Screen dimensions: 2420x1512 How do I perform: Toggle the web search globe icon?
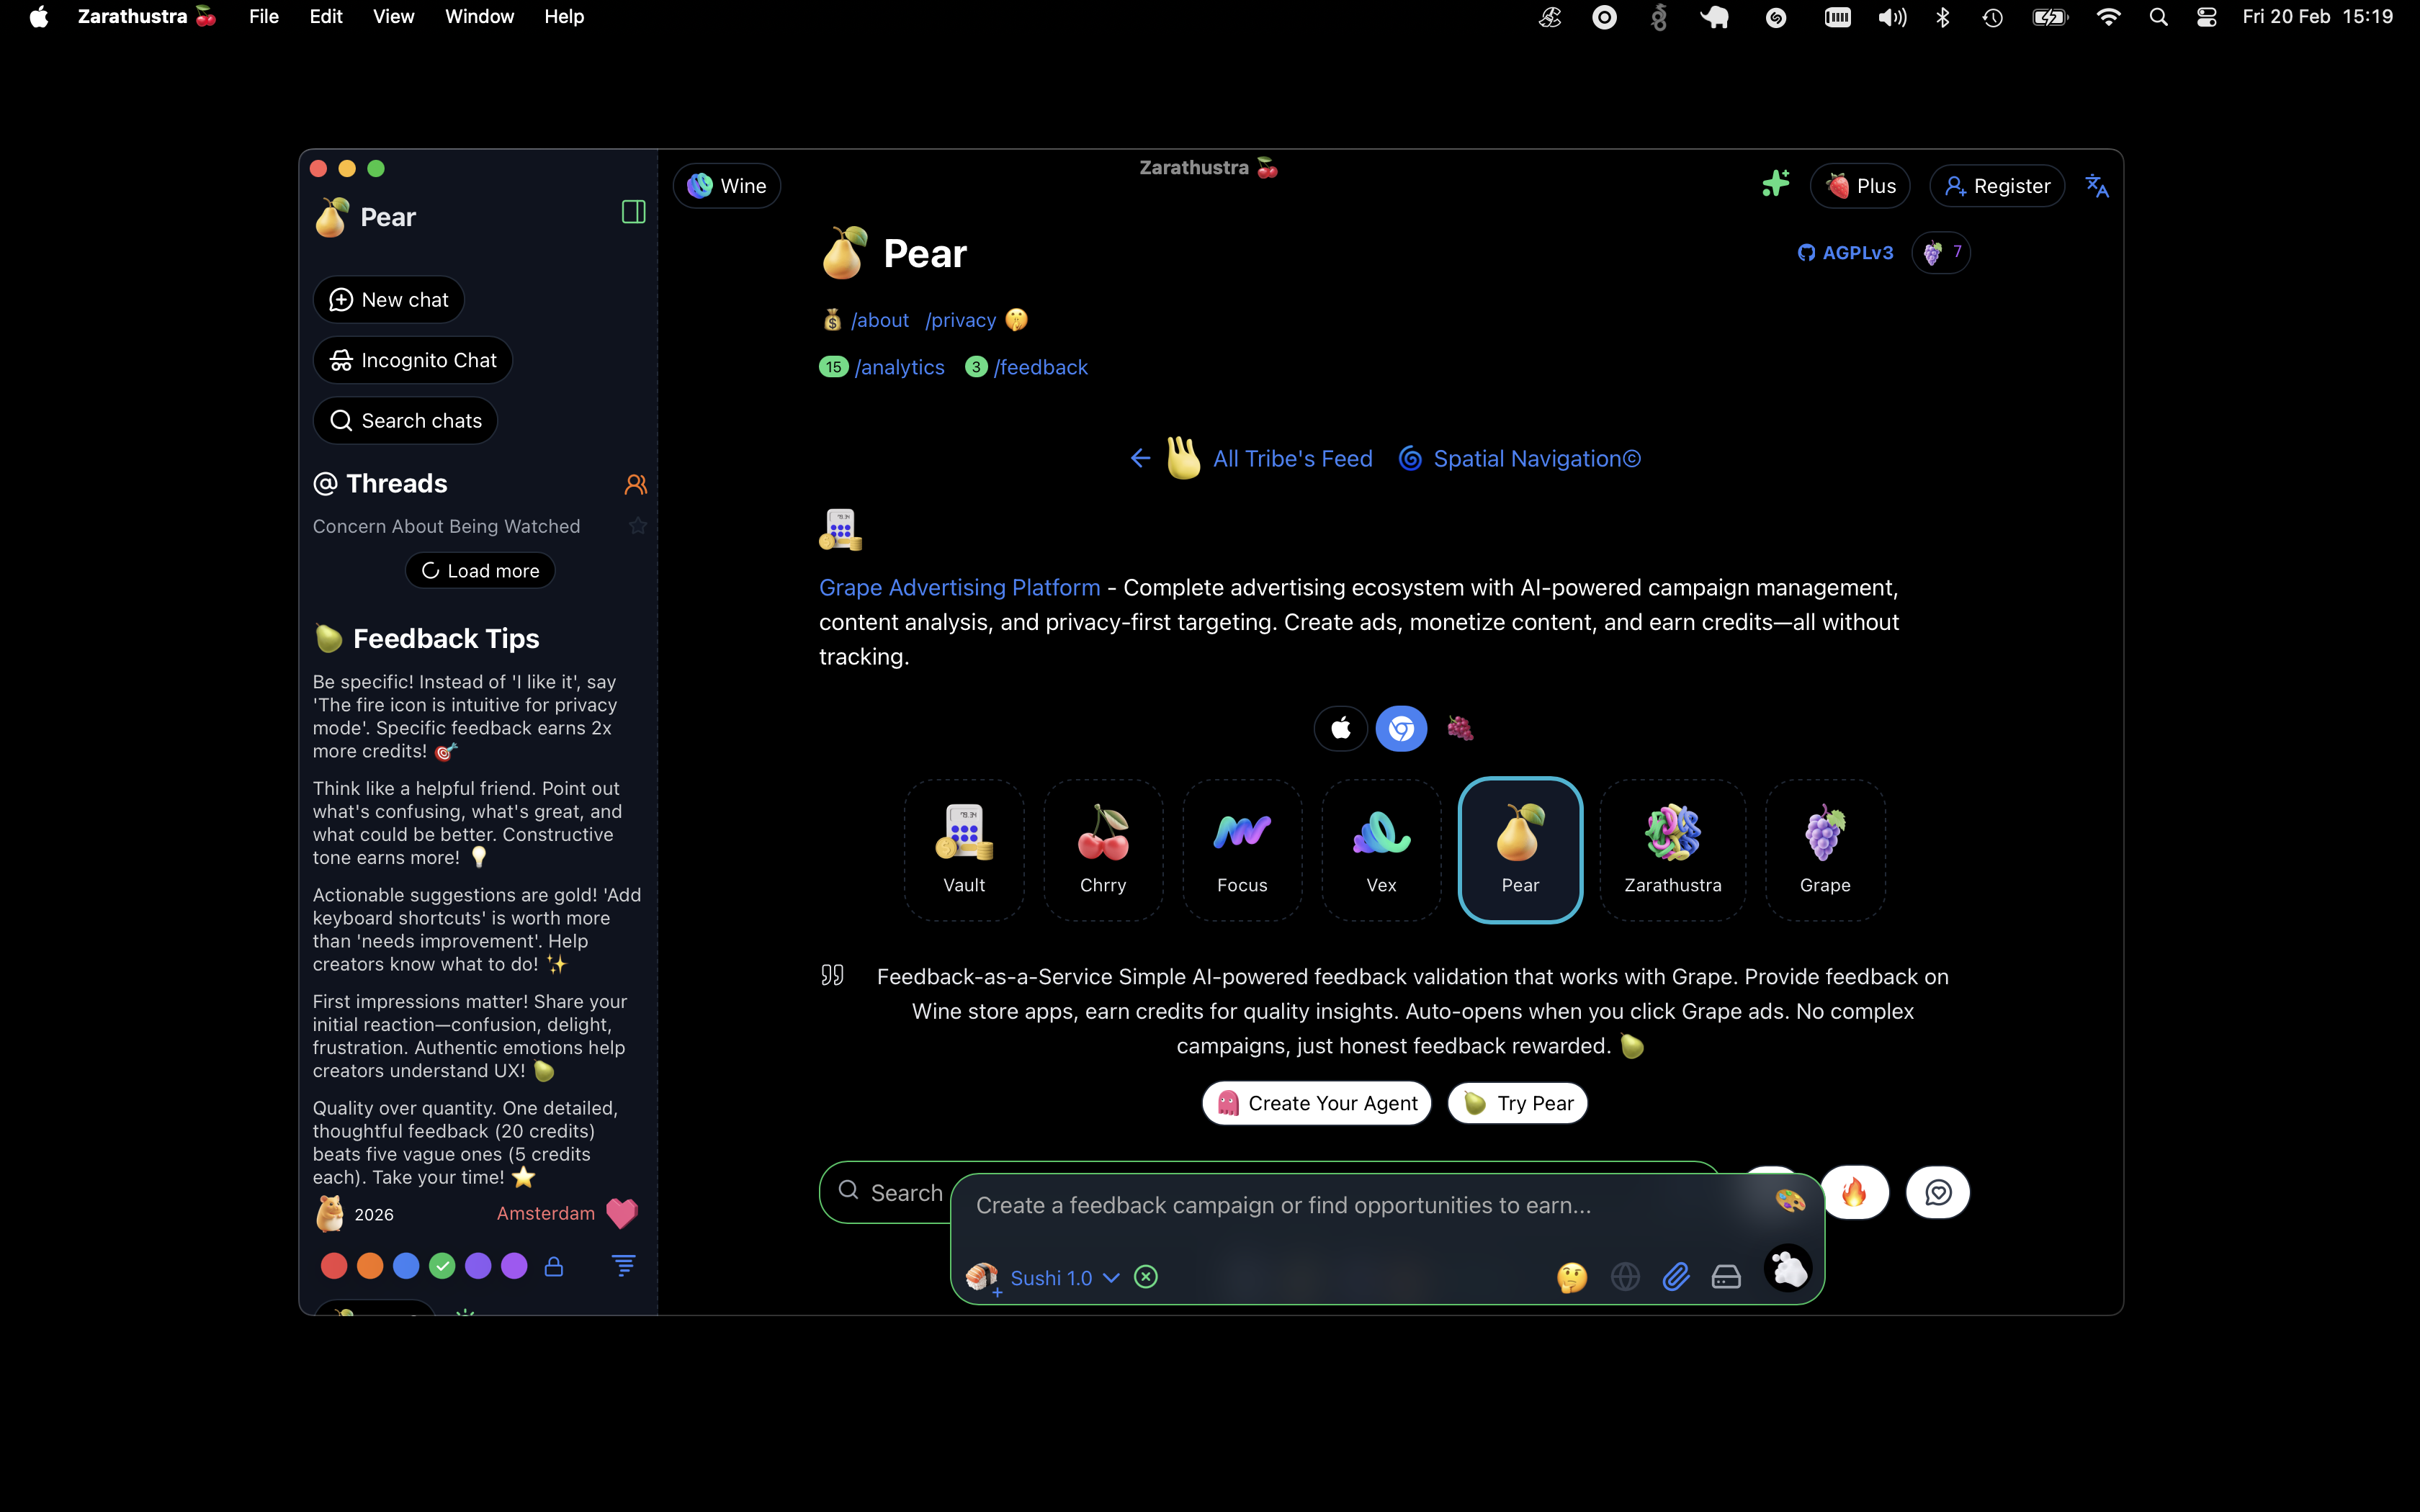pyautogui.click(x=1625, y=1277)
